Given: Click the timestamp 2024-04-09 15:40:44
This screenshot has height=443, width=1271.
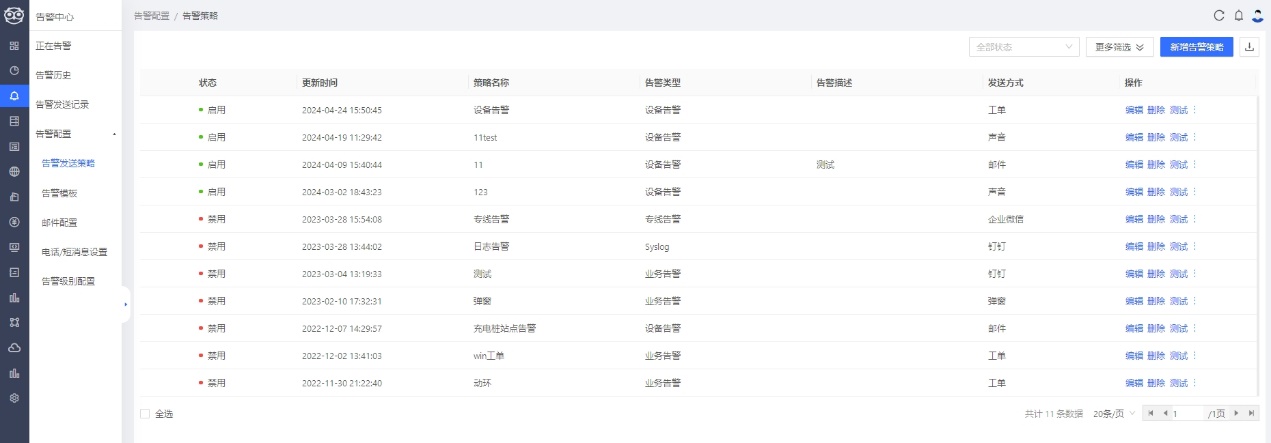Looking at the screenshot, I should pos(342,165).
